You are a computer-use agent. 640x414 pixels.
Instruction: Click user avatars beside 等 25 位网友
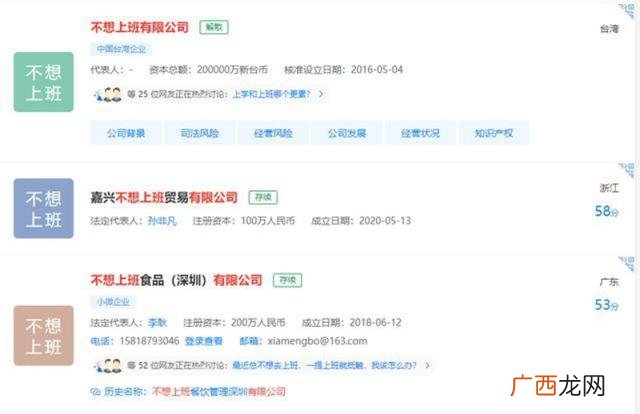(x=108, y=95)
